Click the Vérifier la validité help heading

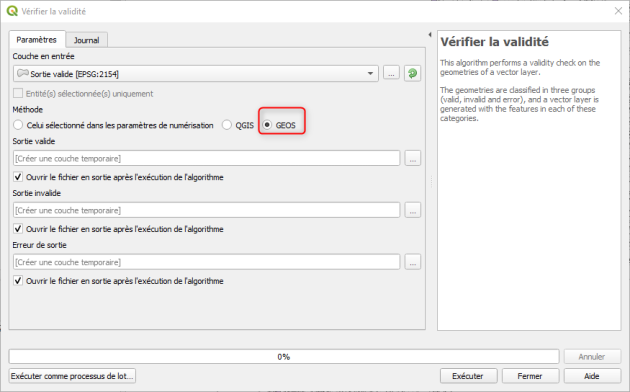point(495,42)
